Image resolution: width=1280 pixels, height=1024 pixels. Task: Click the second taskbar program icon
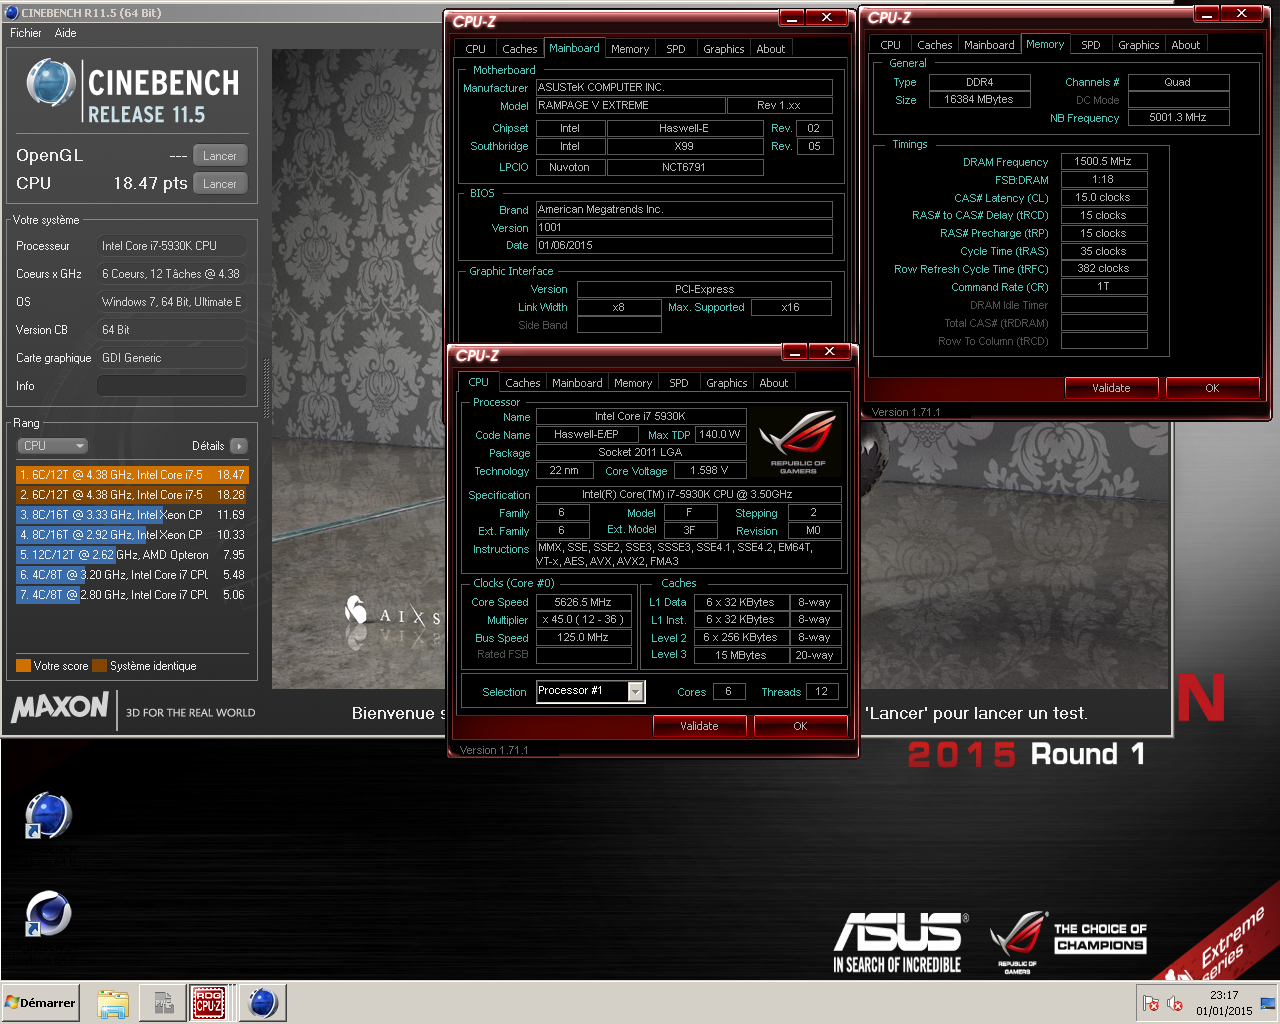(162, 1003)
